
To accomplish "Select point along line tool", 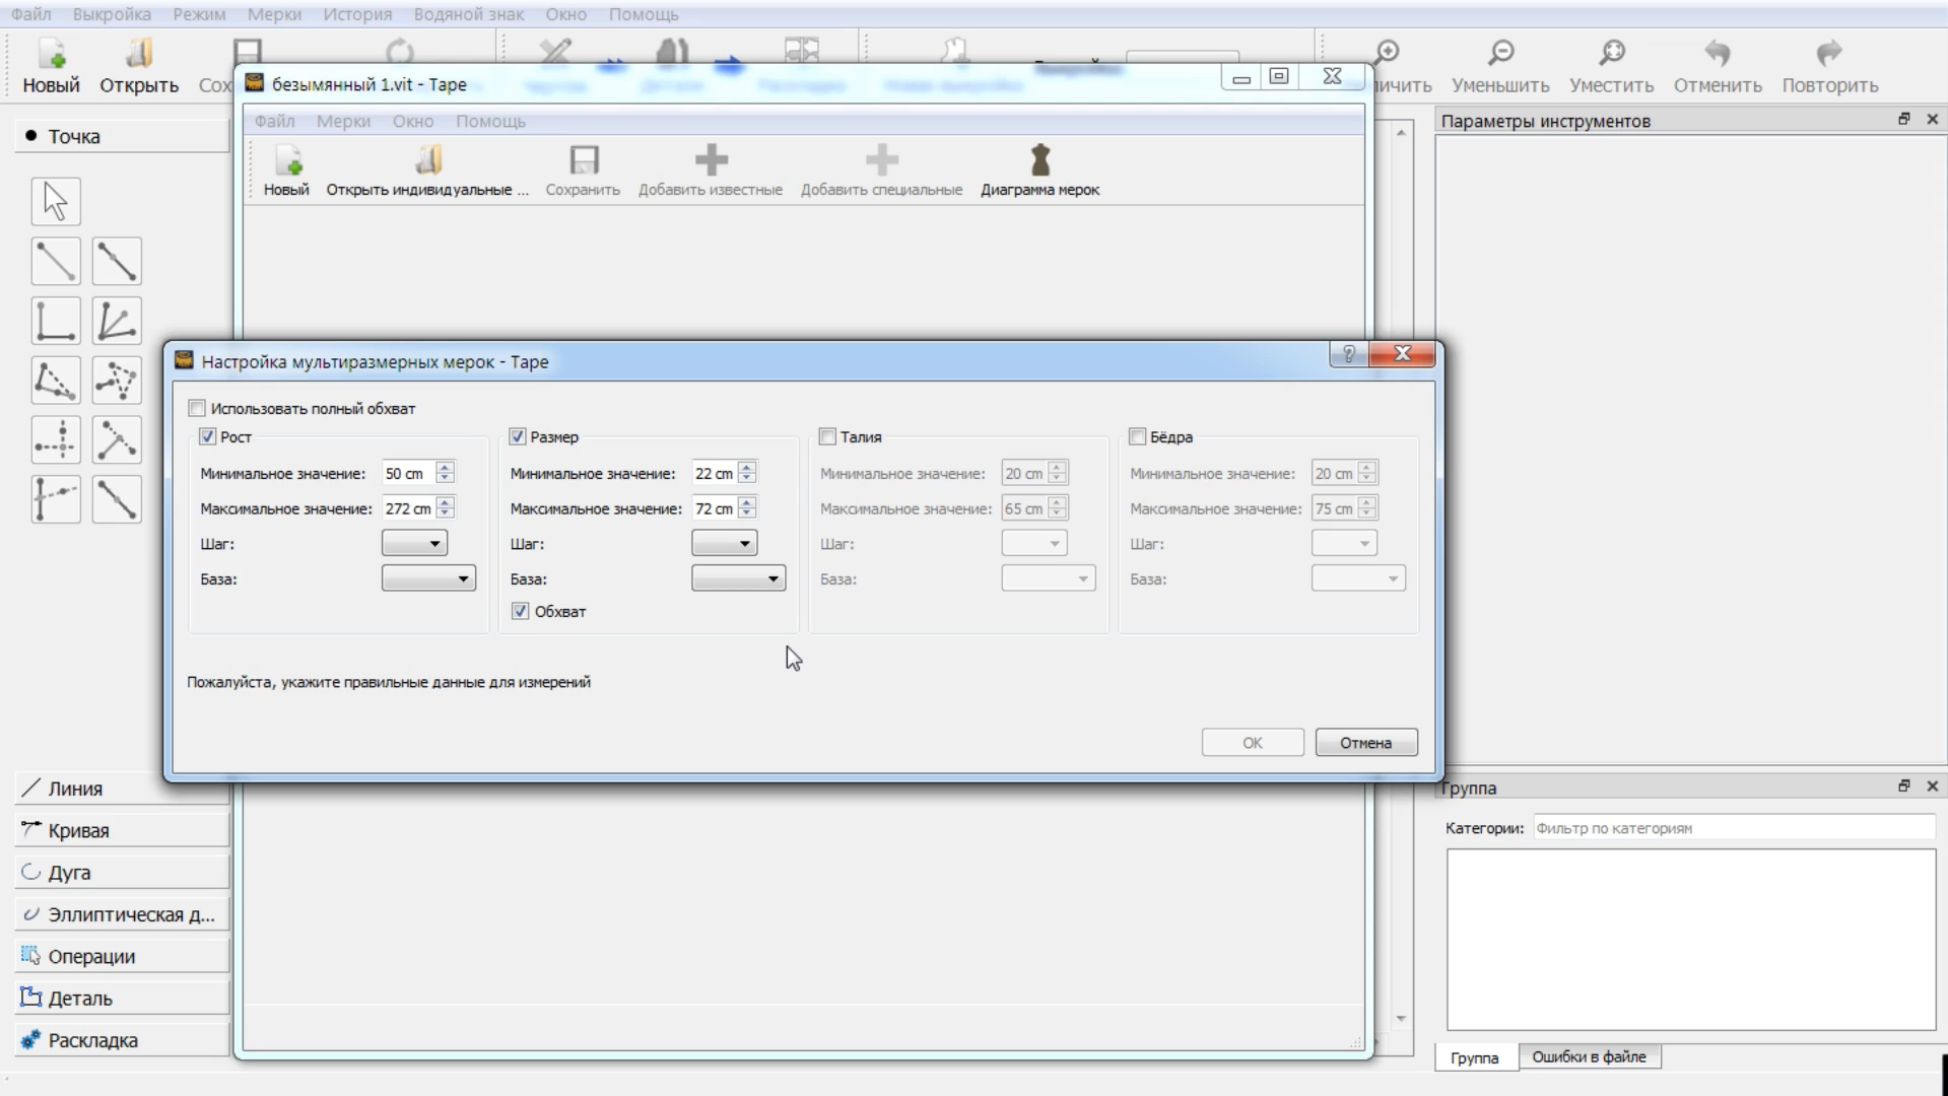I will click(117, 262).
